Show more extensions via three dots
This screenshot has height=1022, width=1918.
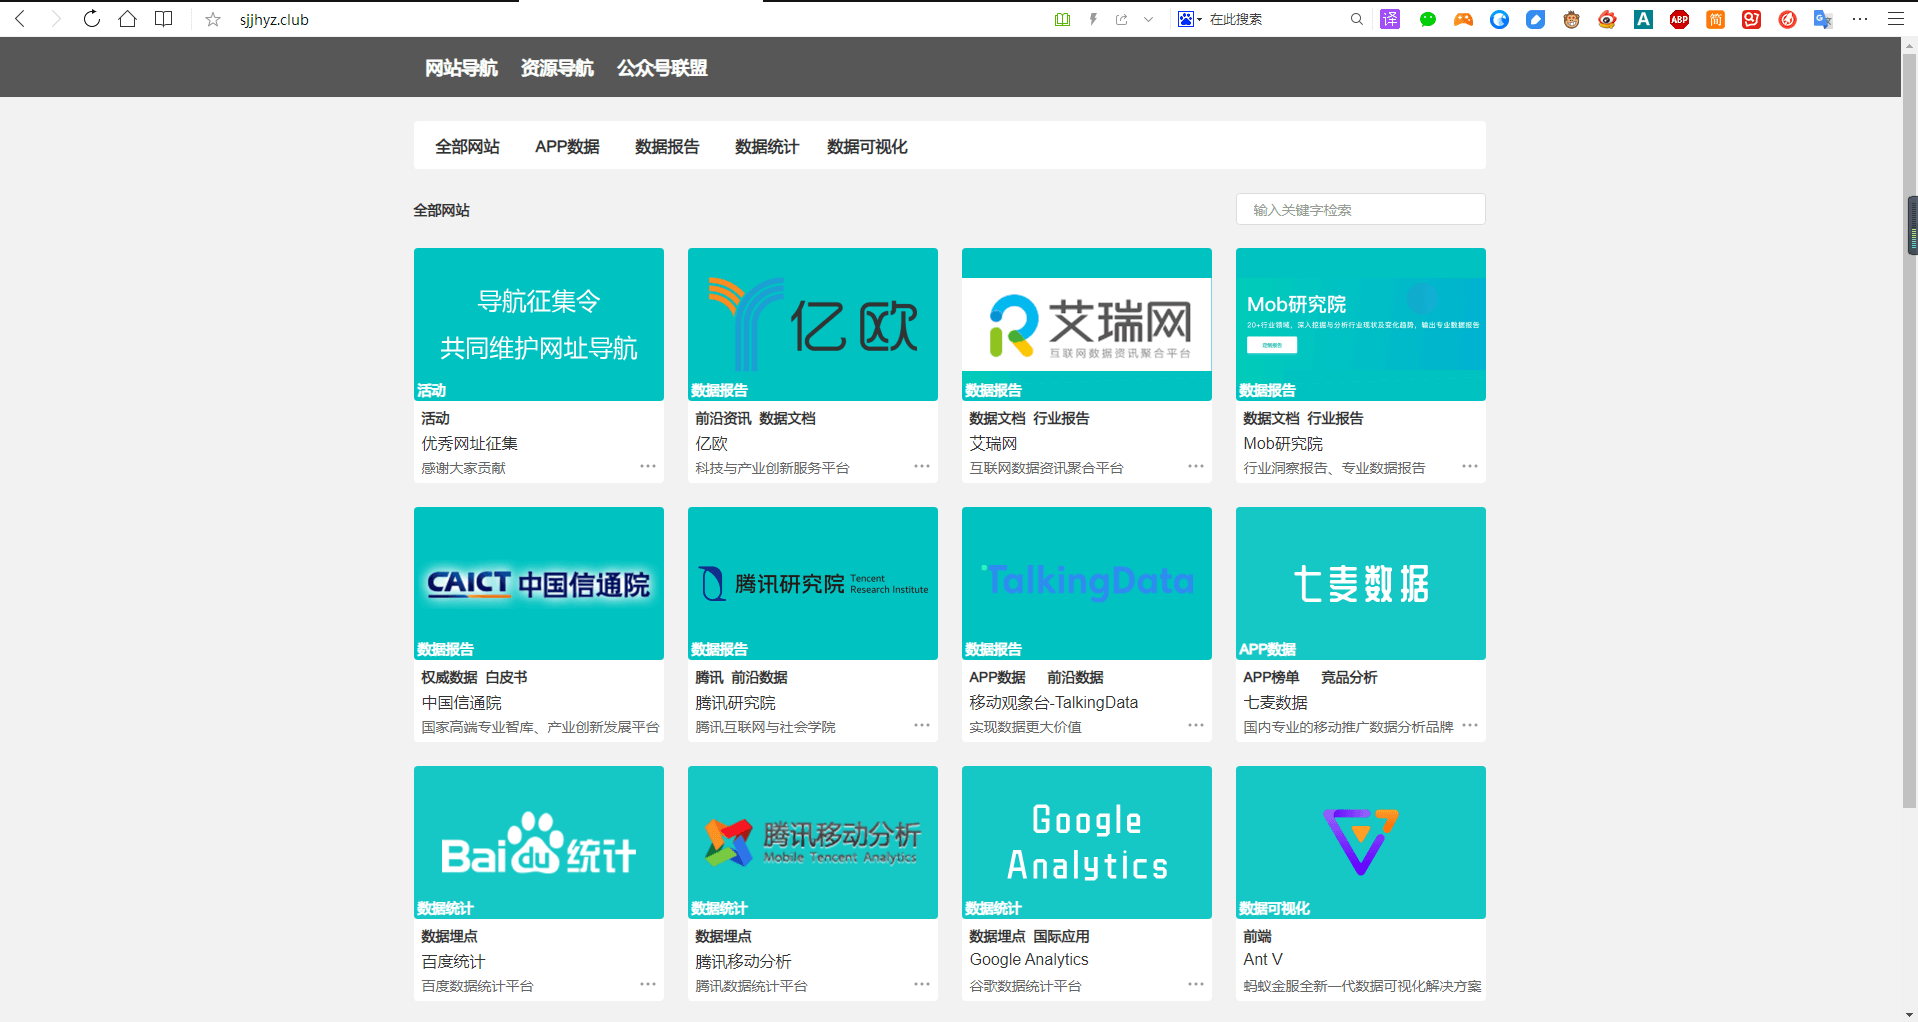(1860, 19)
